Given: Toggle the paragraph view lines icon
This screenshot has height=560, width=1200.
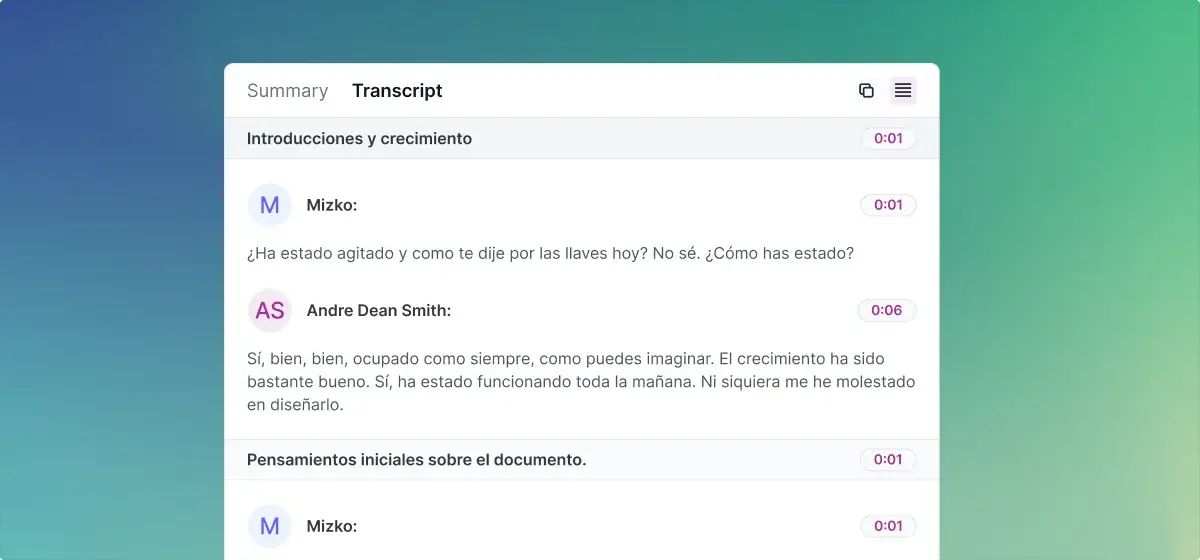Looking at the screenshot, I should click(x=903, y=91).
